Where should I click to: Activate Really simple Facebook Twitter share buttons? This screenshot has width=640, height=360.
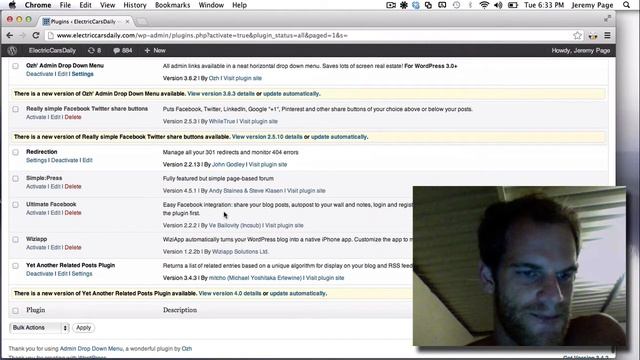(x=36, y=117)
